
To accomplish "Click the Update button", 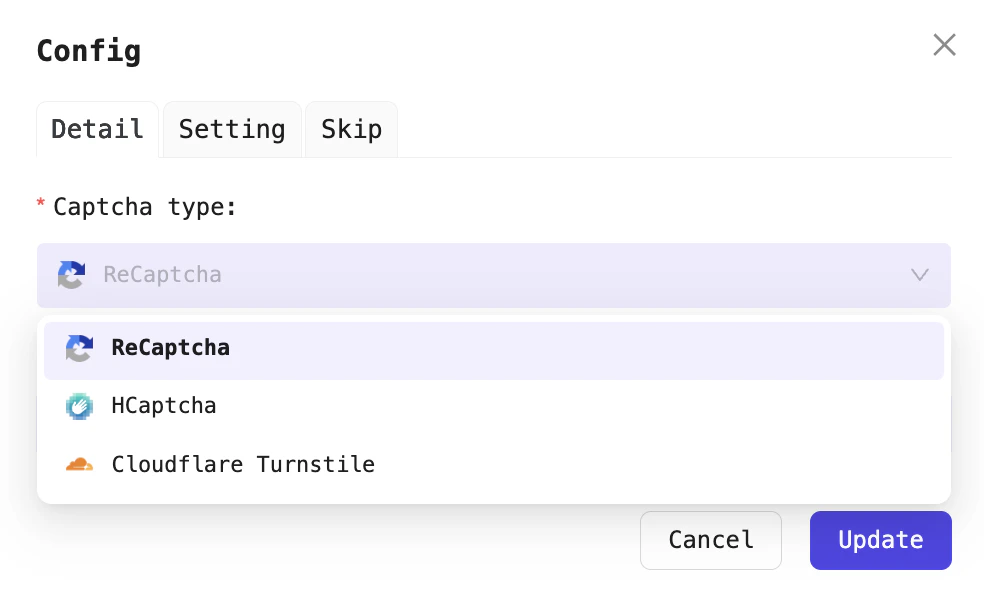I will click(880, 540).
